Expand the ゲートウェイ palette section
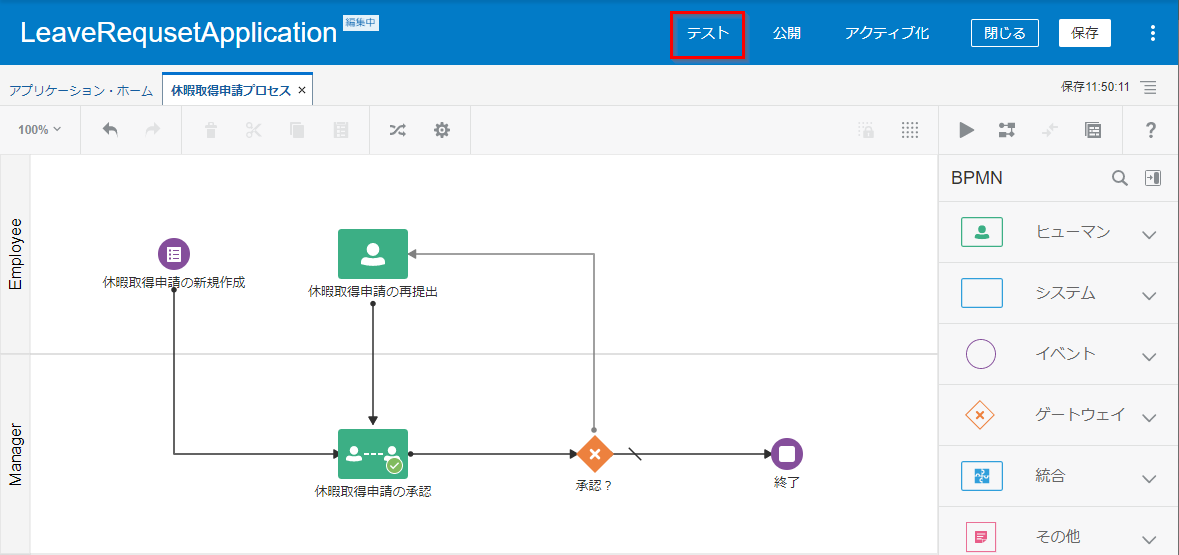Screen dimensions: 1179x555 [1148, 416]
